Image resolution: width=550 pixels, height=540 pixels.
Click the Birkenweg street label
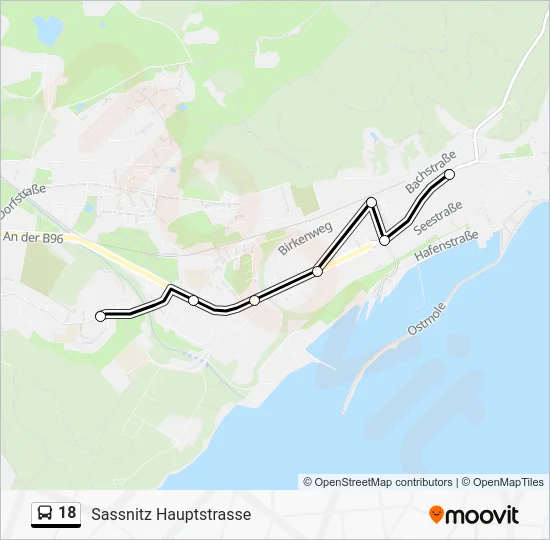[x=305, y=238]
